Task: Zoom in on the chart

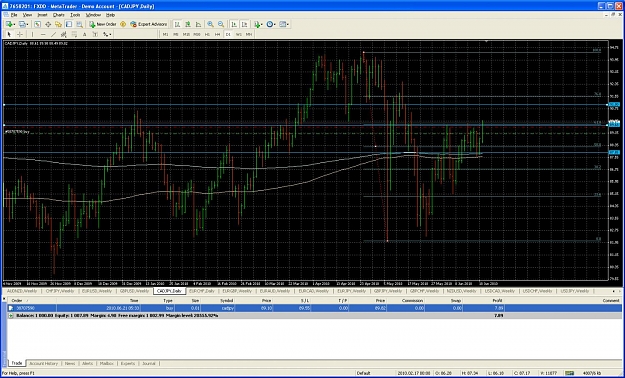Action: (x=210, y=24)
